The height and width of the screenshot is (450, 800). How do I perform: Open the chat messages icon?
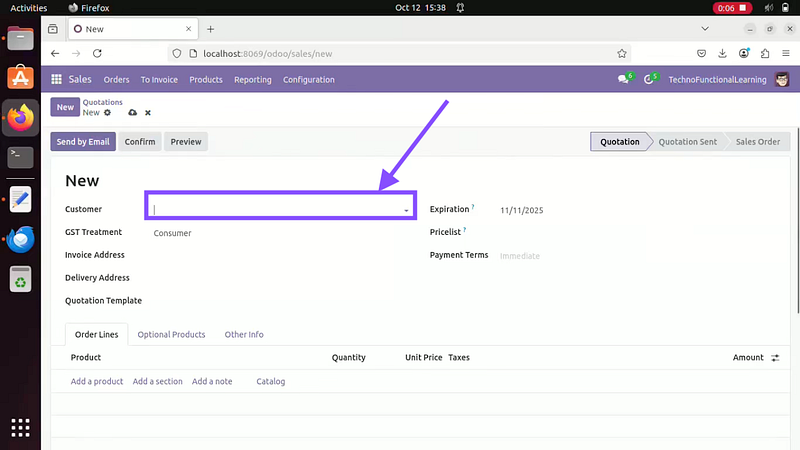point(624,80)
